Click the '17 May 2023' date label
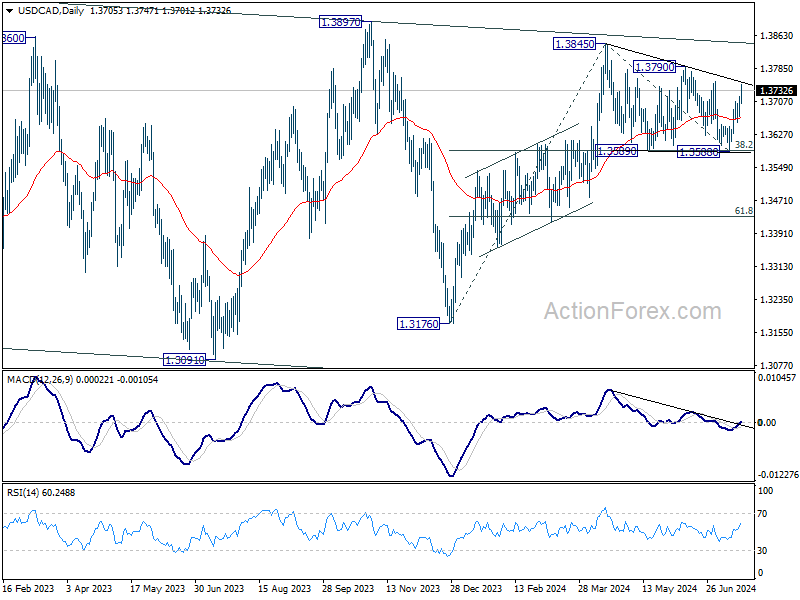Image resolution: width=800 pixels, height=600 pixels. pos(158,589)
